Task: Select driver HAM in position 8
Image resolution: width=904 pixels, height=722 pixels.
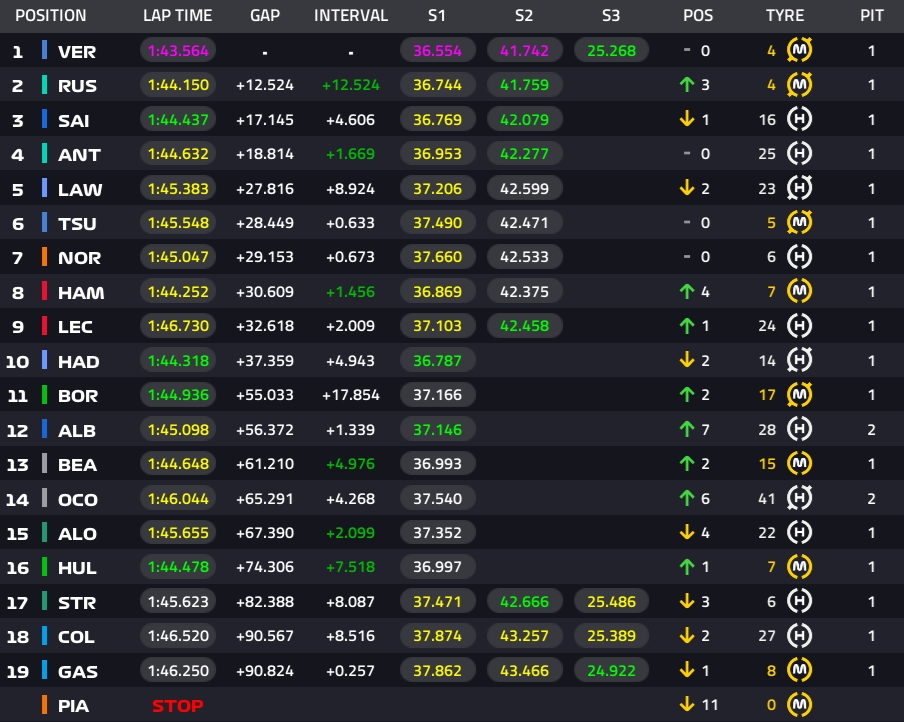Action: (x=81, y=292)
